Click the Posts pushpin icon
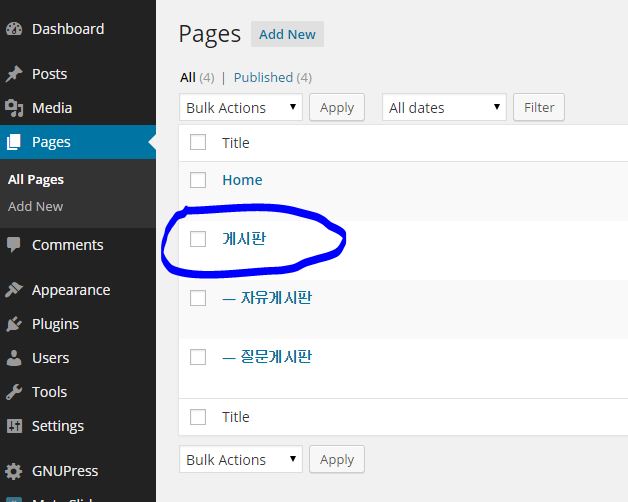The image size is (628, 502). point(14,74)
